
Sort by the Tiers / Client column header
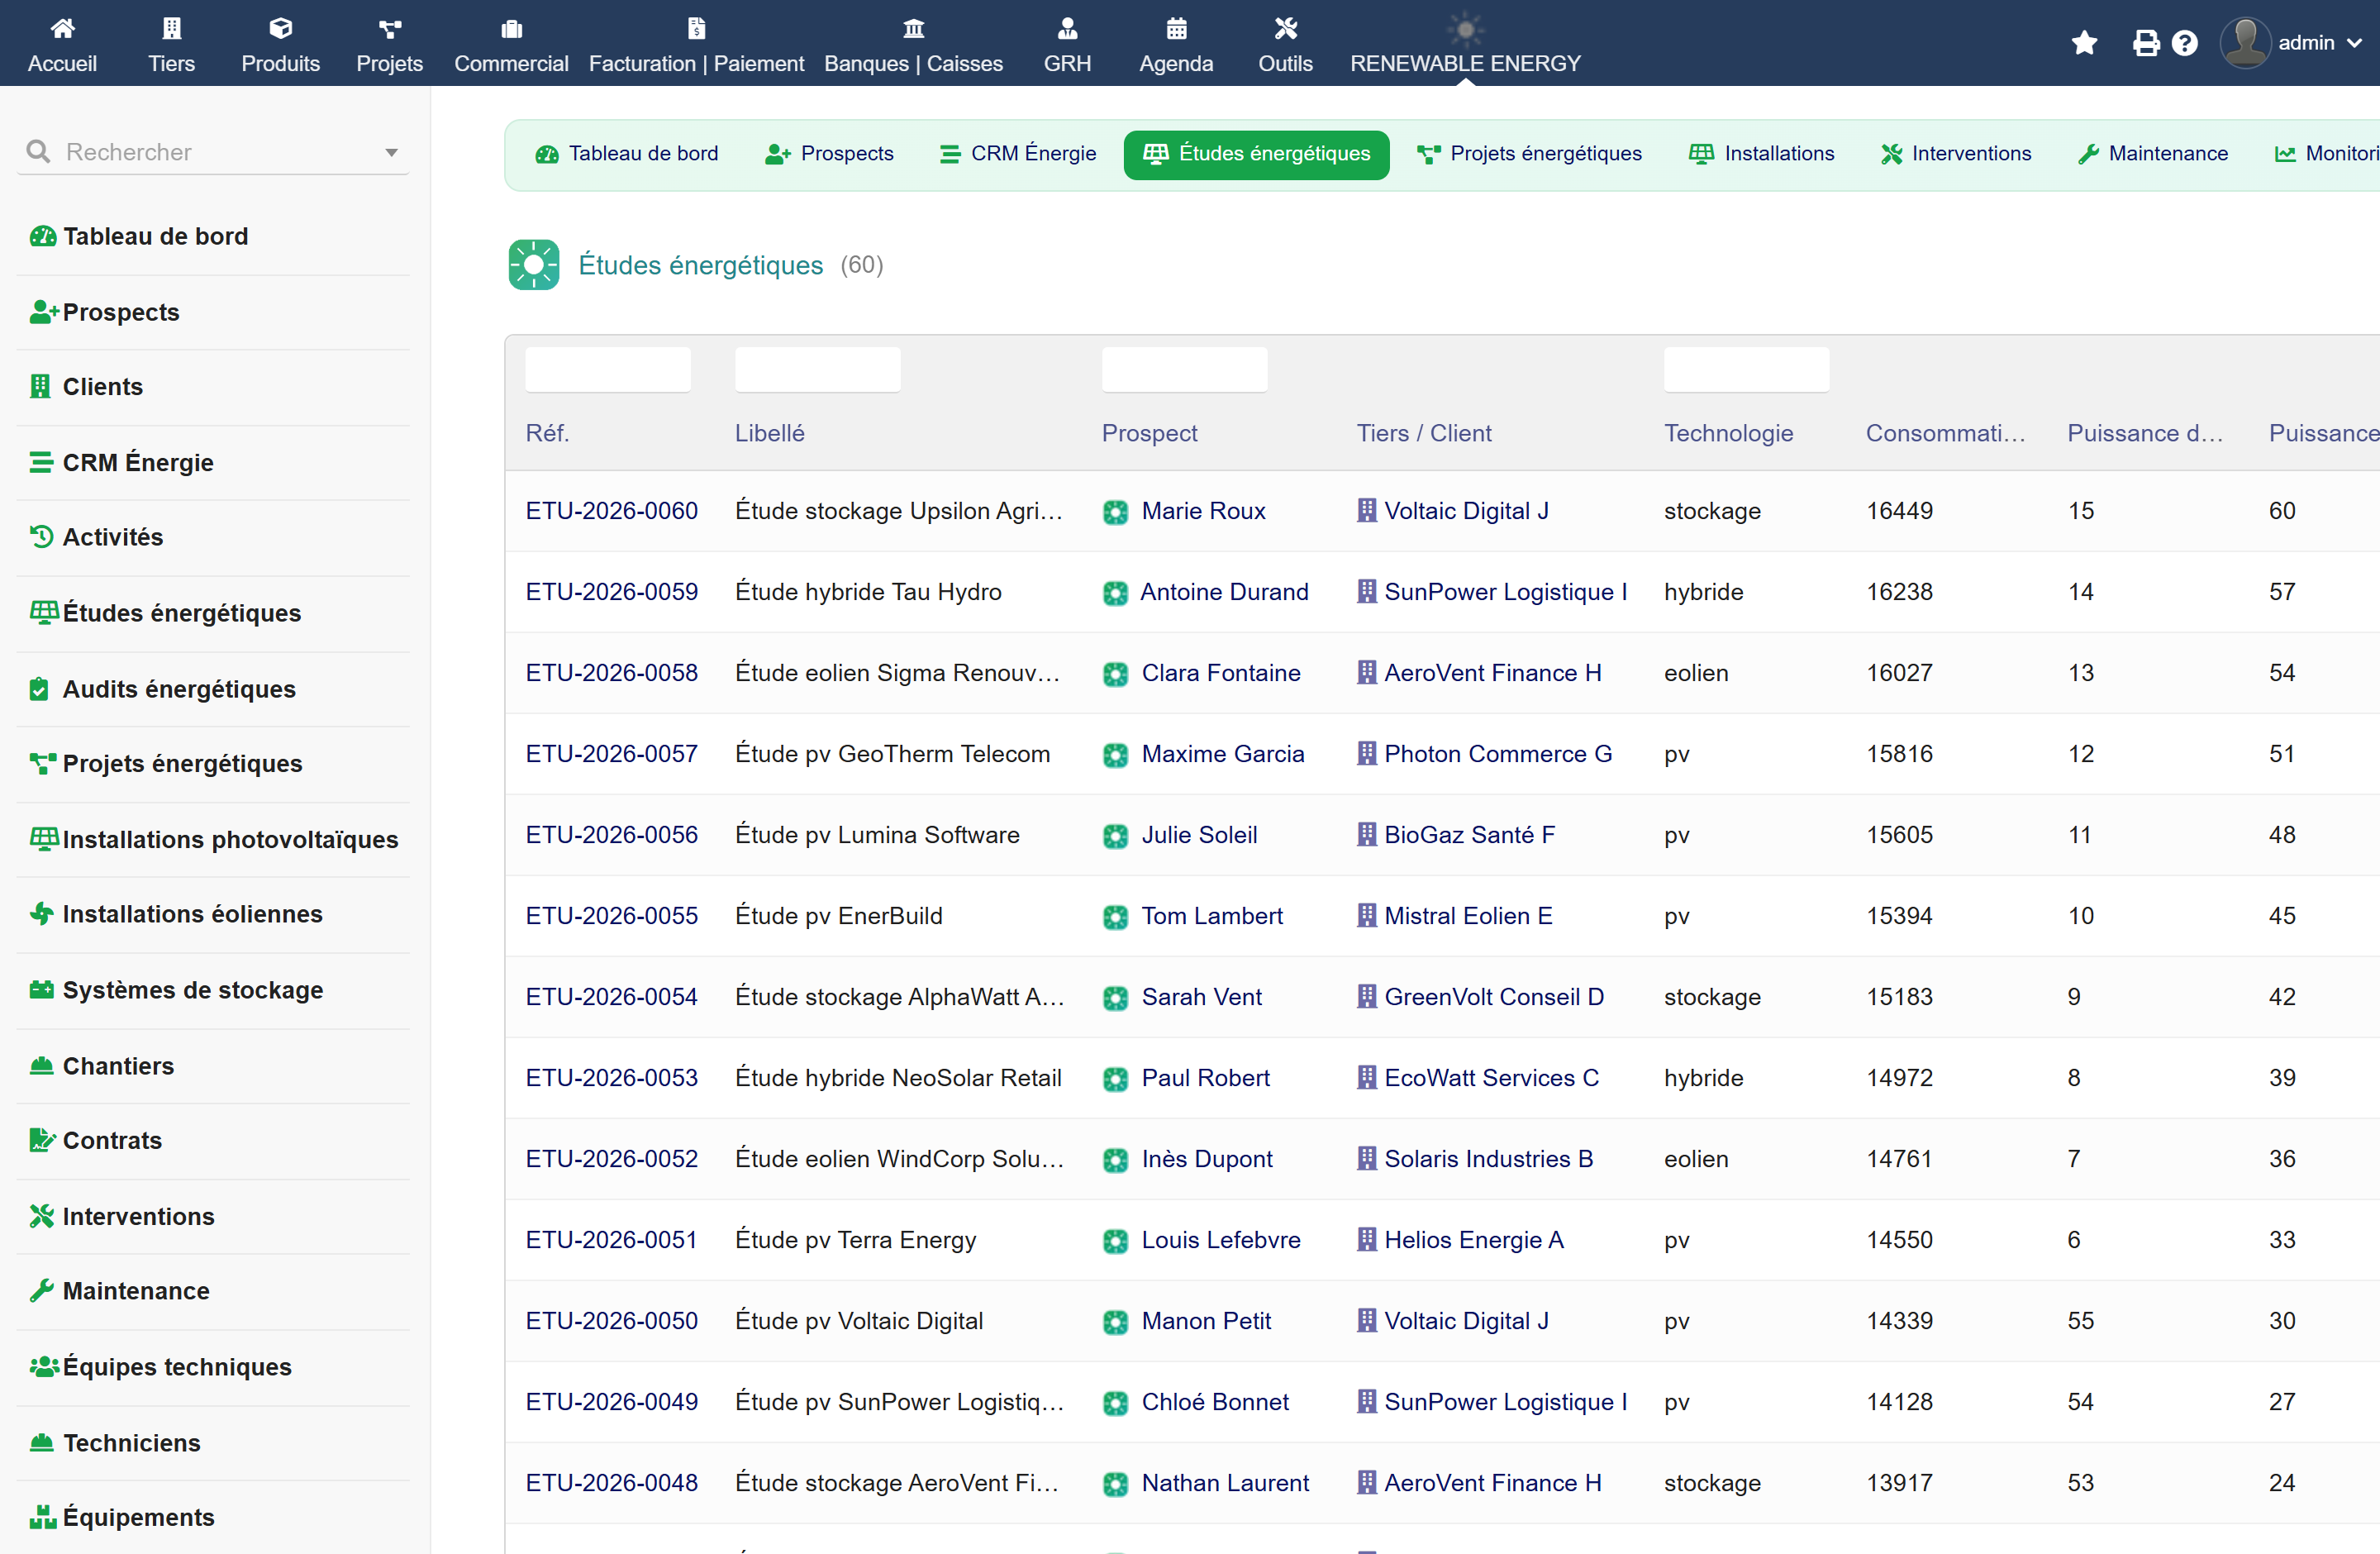1423,433
